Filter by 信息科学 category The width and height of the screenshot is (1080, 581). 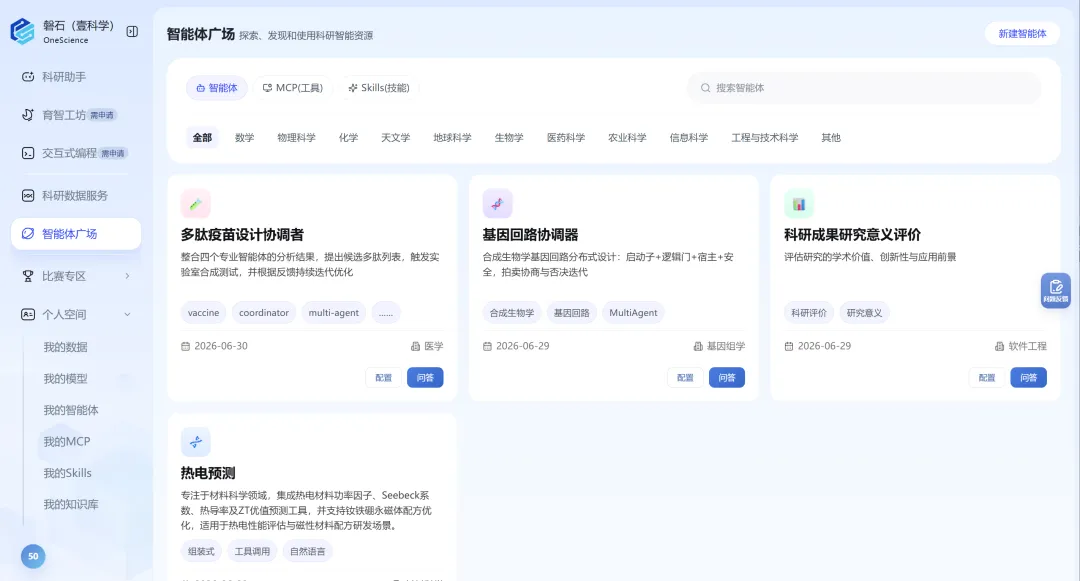pos(689,138)
